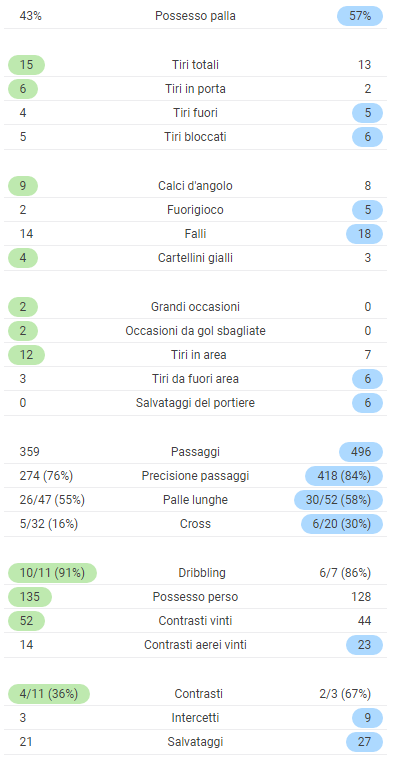Click the blue 496 passes badge
Screen dimensions: 395x778
361,452
